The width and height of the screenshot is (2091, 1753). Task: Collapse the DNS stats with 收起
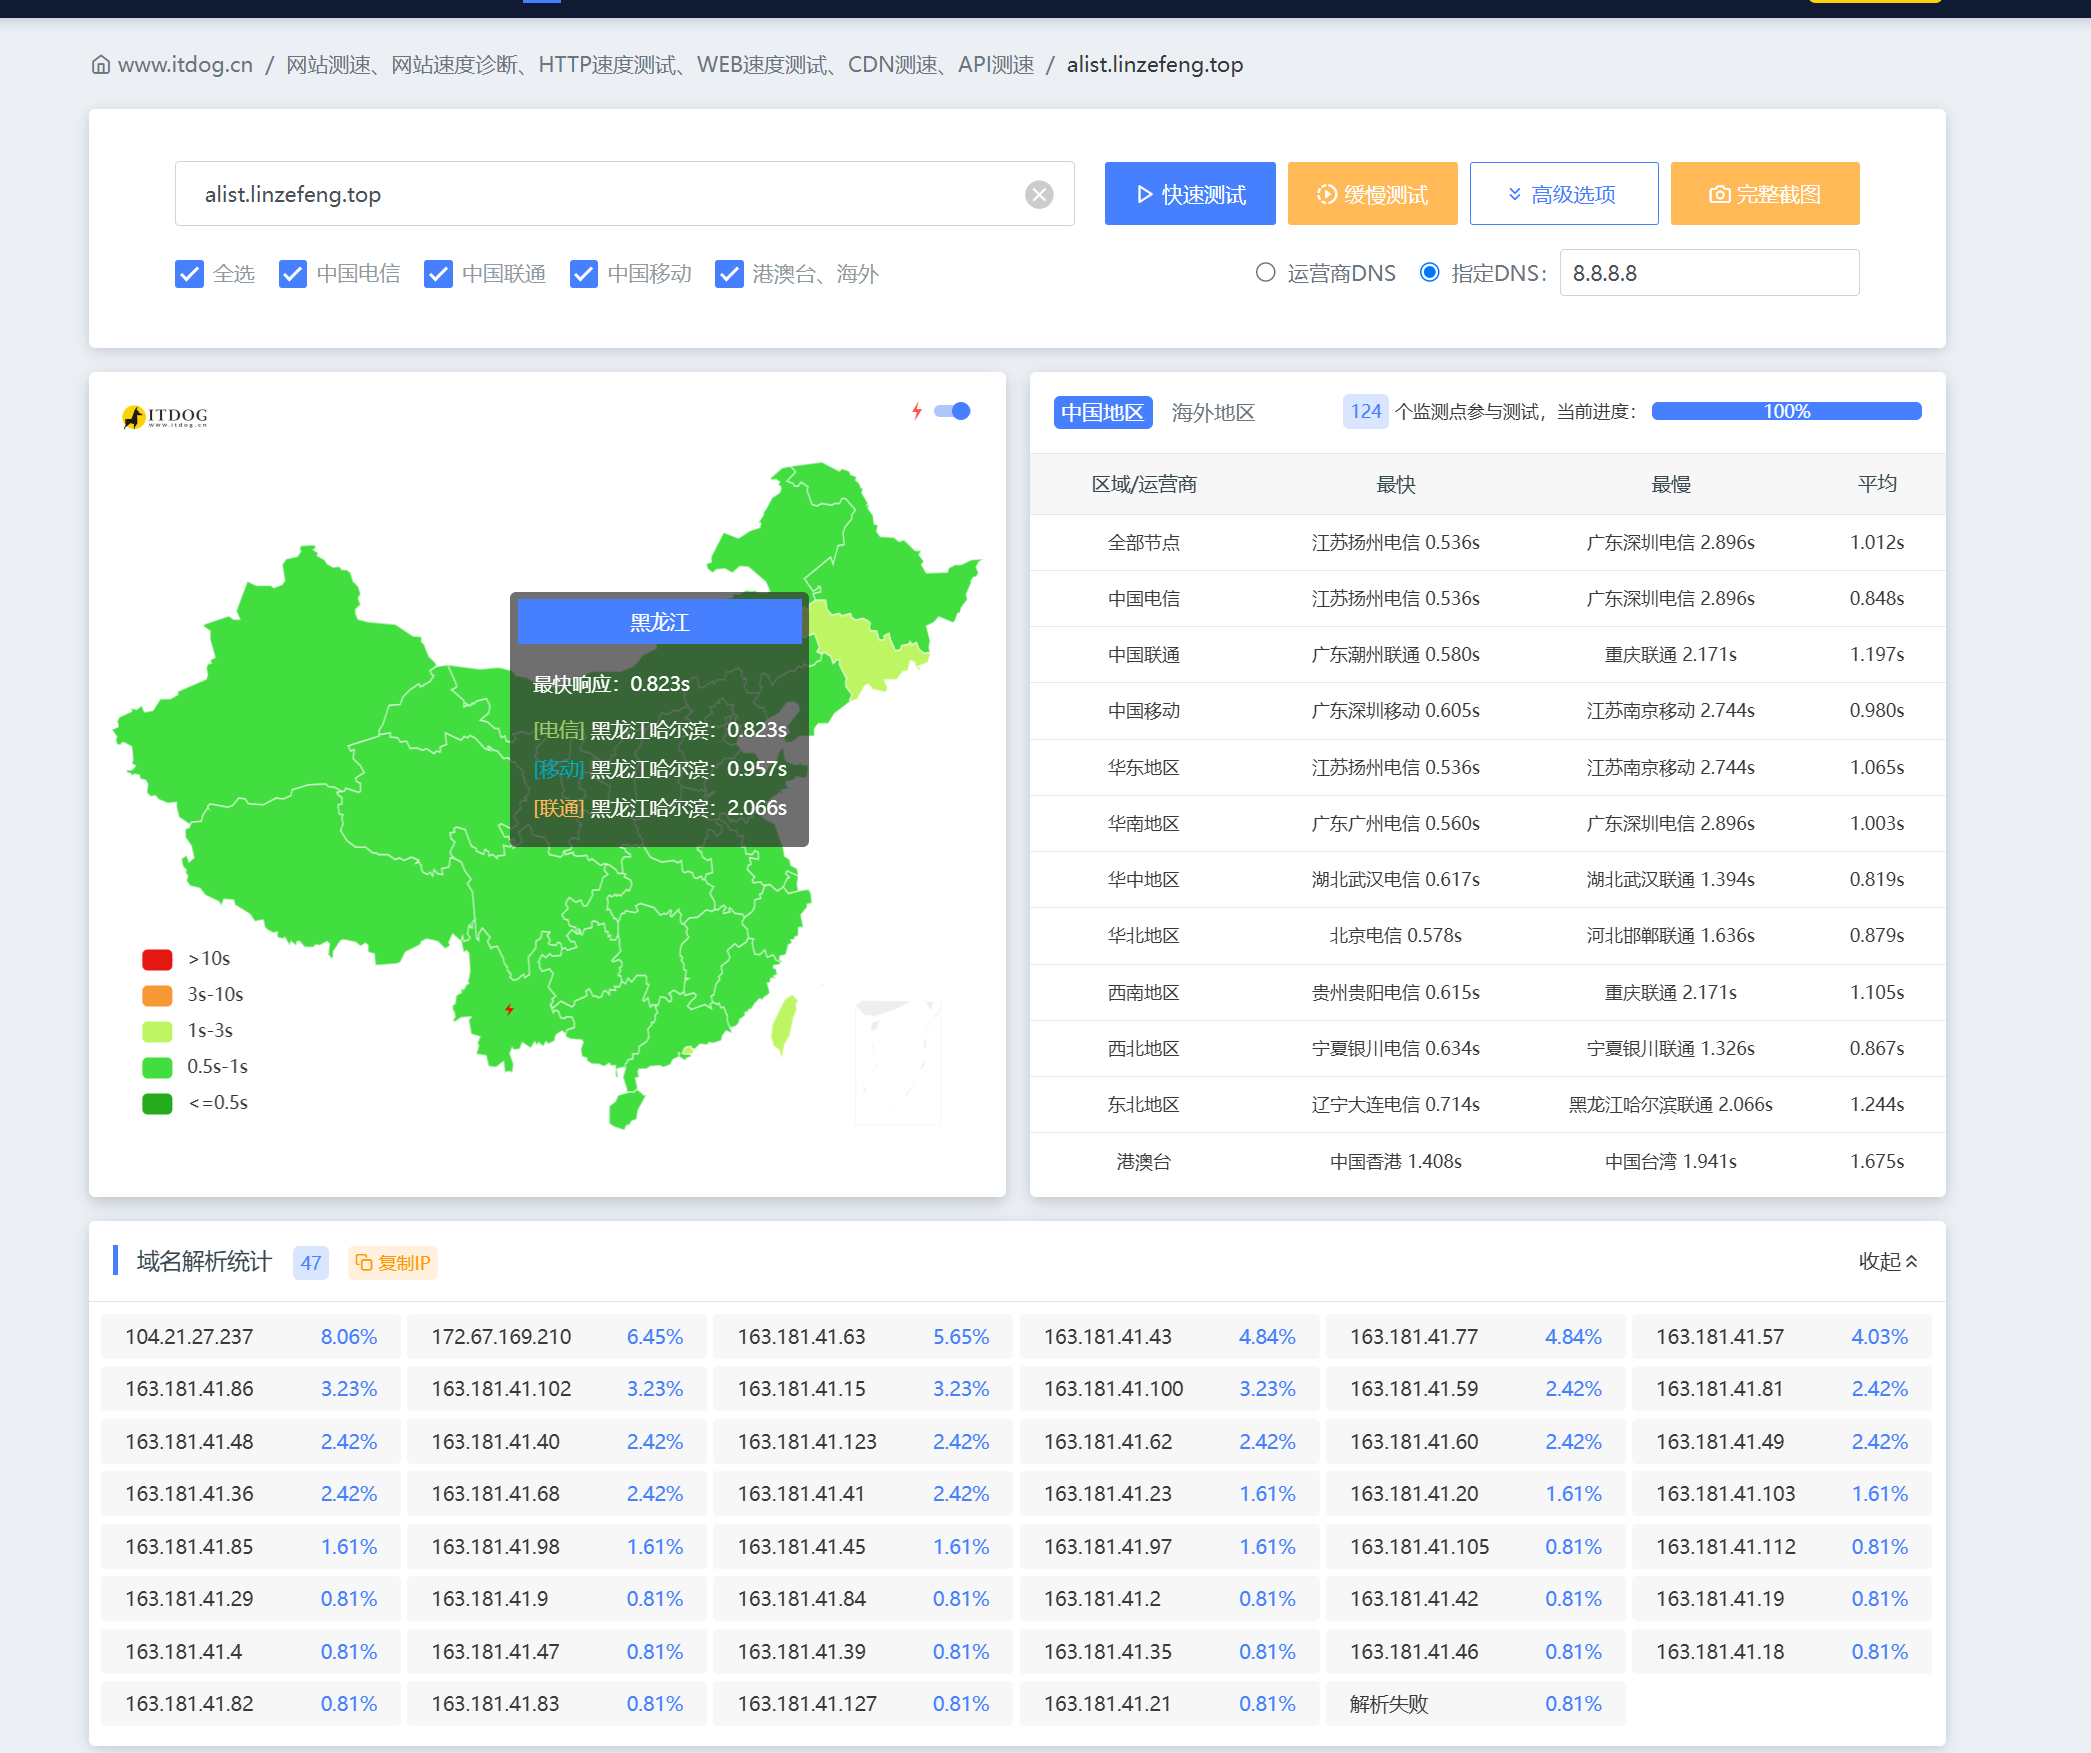(1888, 1261)
